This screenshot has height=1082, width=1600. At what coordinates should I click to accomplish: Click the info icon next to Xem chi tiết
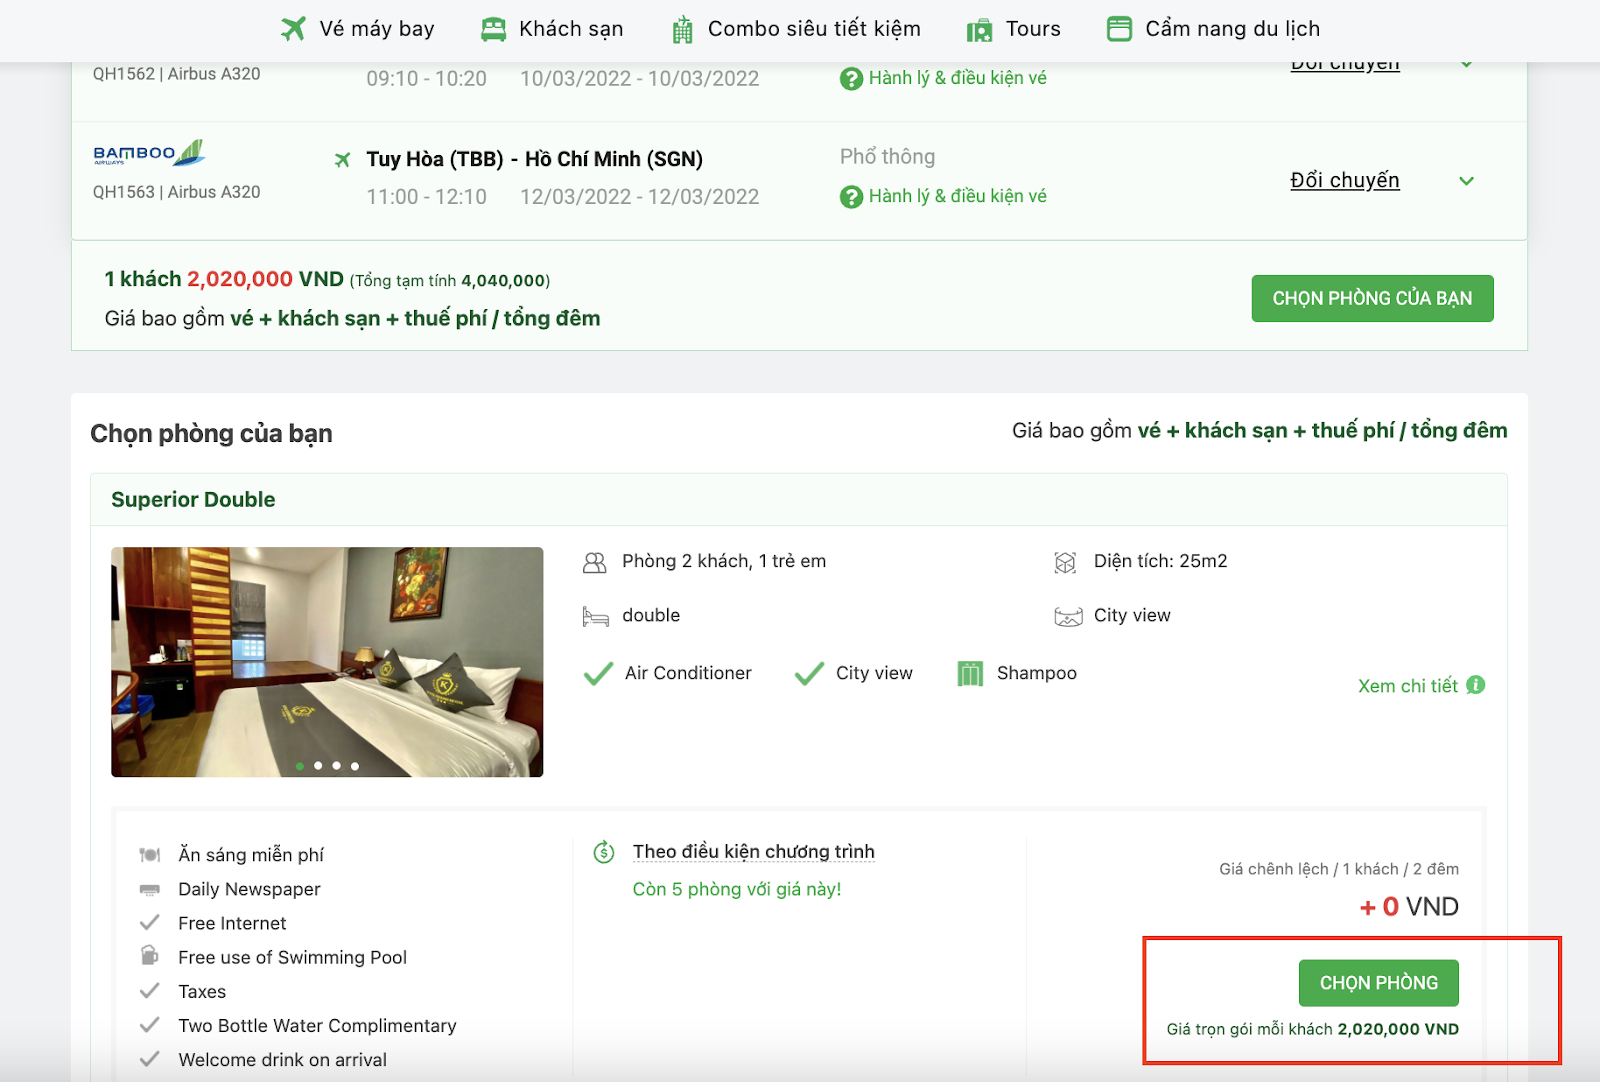pos(1476,685)
